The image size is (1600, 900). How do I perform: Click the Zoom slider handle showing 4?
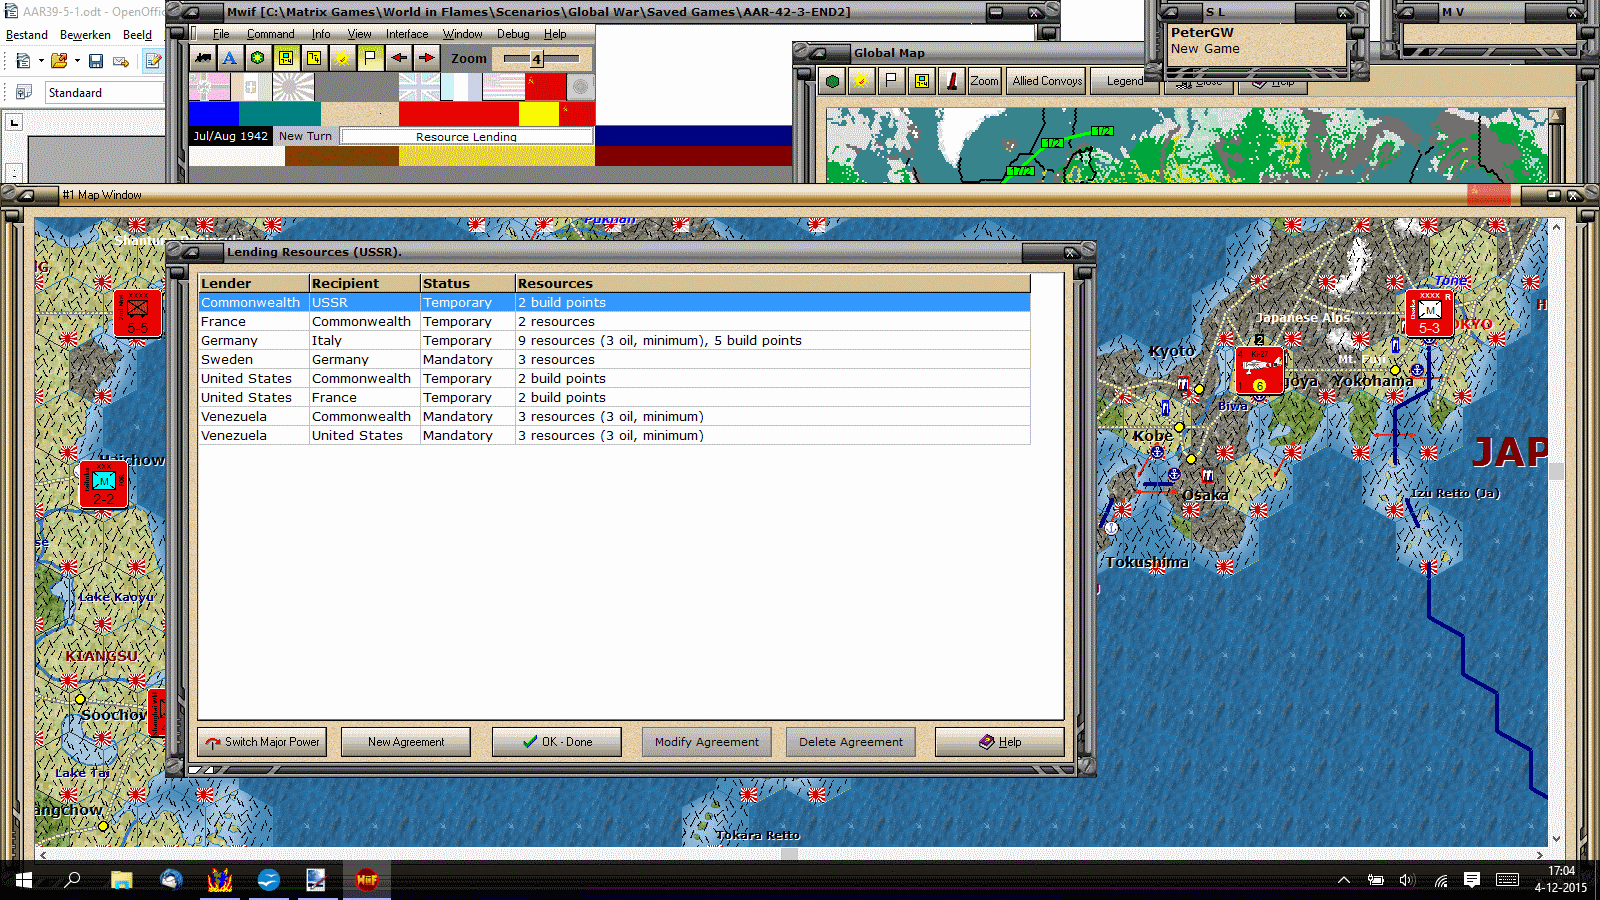pyautogui.click(x=536, y=59)
